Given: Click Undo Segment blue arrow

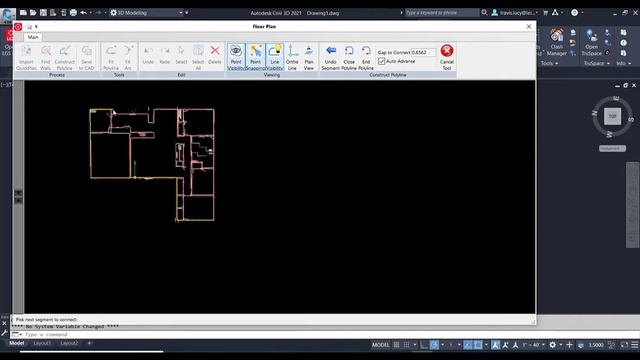Looking at the screenshot, I should click(x=331, y=57).
